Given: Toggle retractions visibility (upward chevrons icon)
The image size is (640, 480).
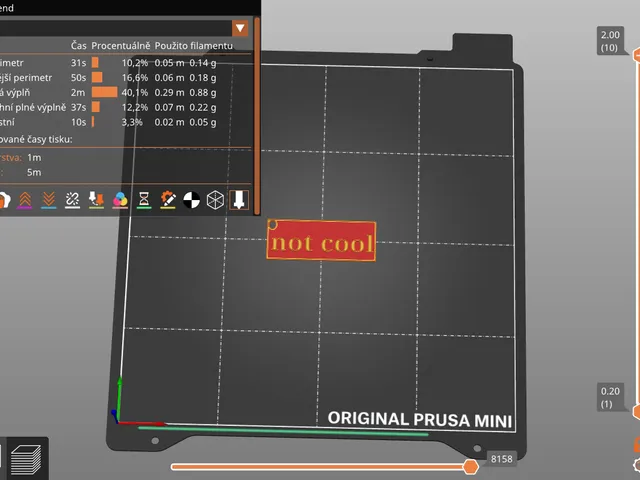Looking at the screenshot, I should [25, 200].
